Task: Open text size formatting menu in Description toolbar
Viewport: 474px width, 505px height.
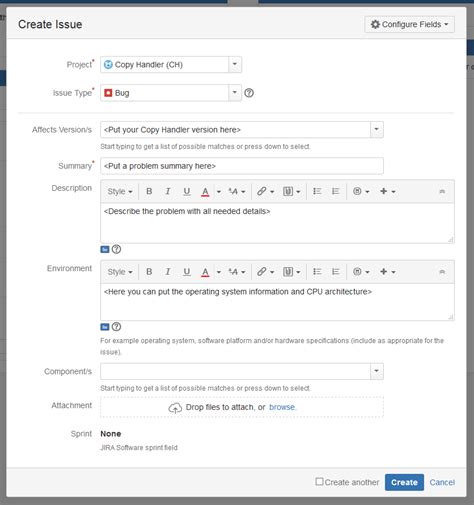Action: pos(237,191)
